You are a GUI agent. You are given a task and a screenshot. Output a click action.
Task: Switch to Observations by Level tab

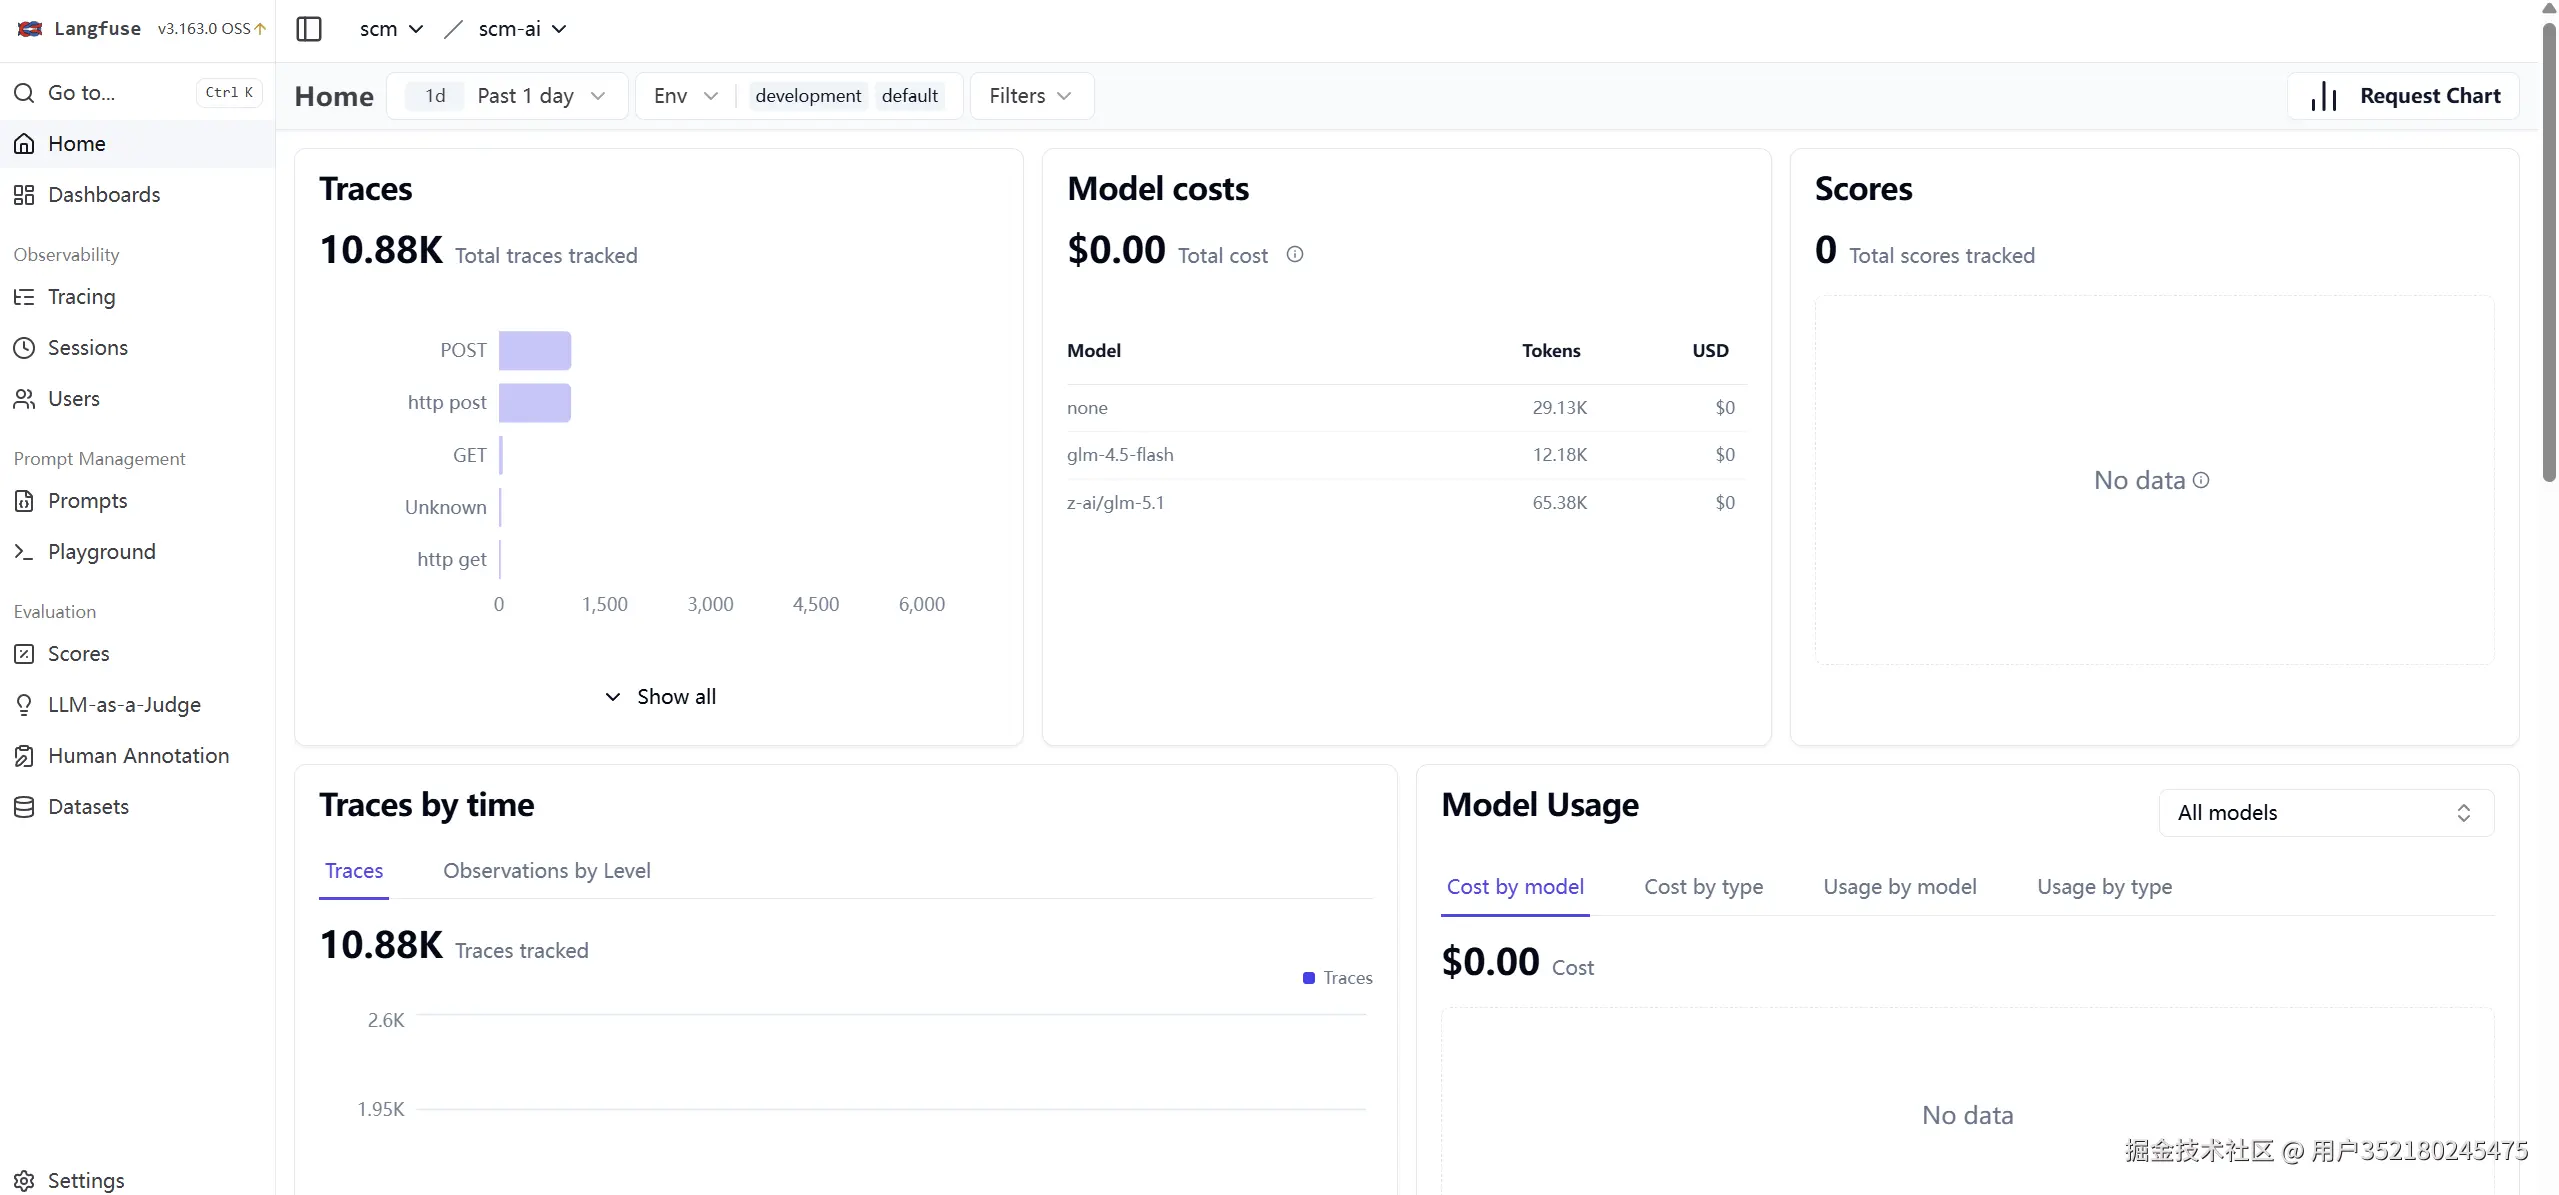(x=546, y=871)
